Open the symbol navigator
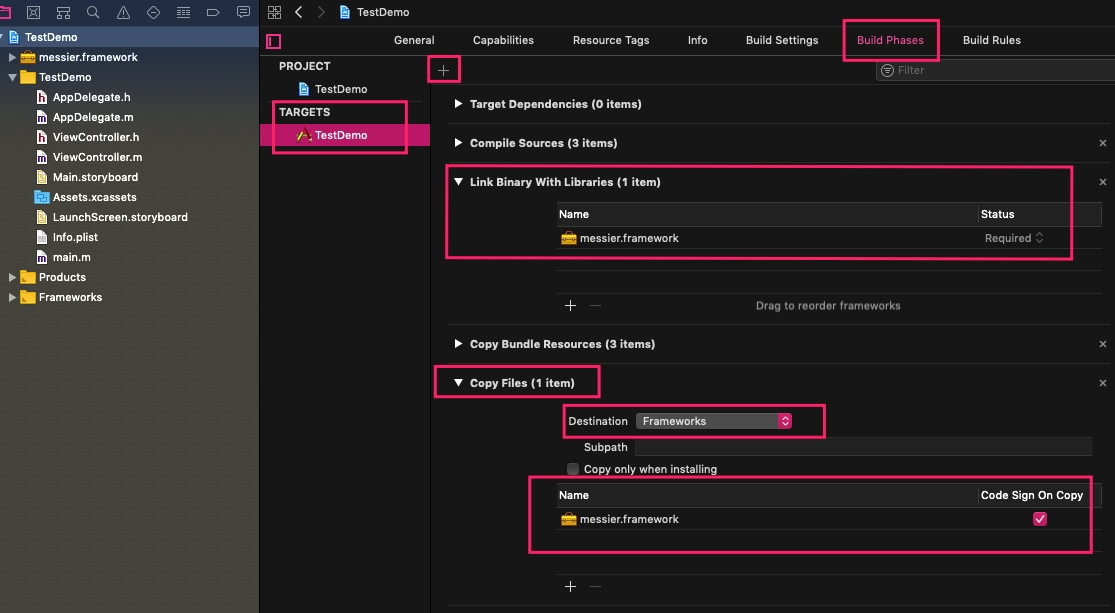This screenshot has width=1115, height=613. [x=63, y=12]
